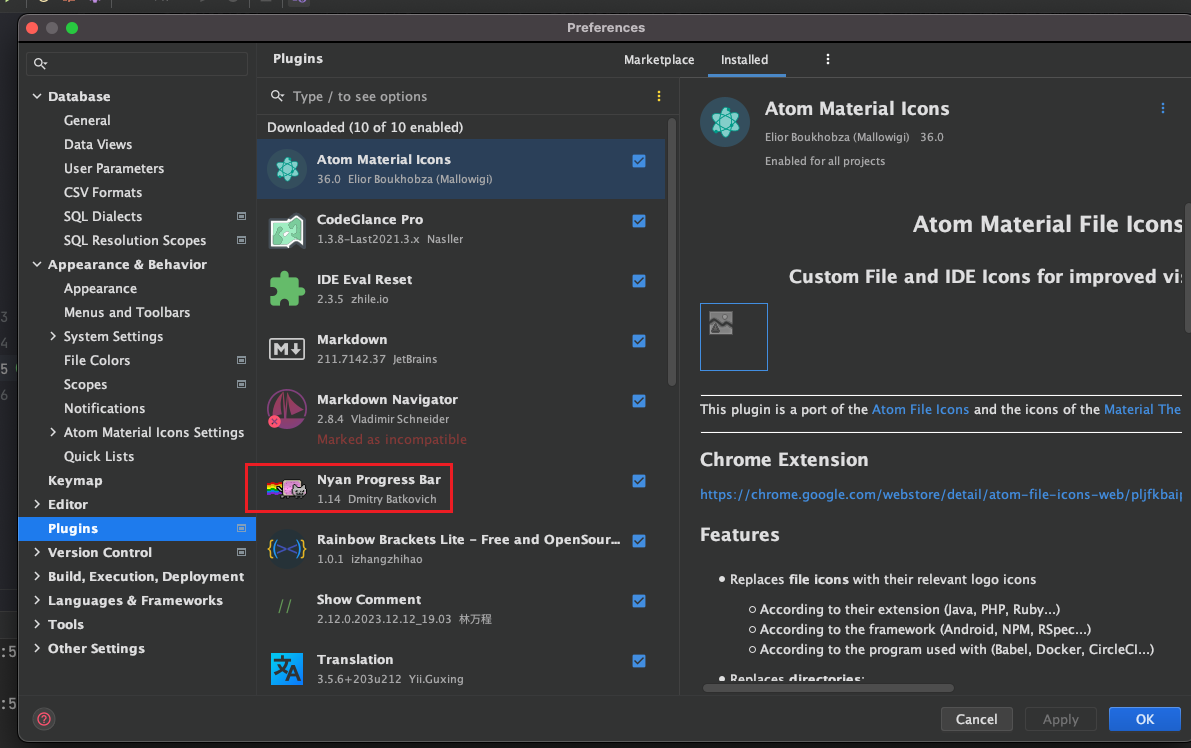
Task: Click the settings search field
Action: click(137, 64)
